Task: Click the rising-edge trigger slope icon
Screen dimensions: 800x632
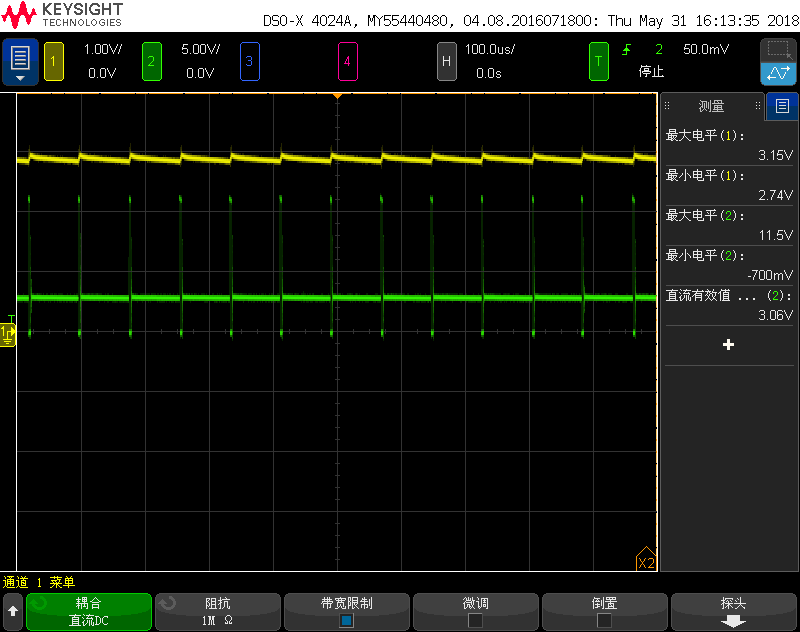Action: pyautogui.click(x=627, y=49)
